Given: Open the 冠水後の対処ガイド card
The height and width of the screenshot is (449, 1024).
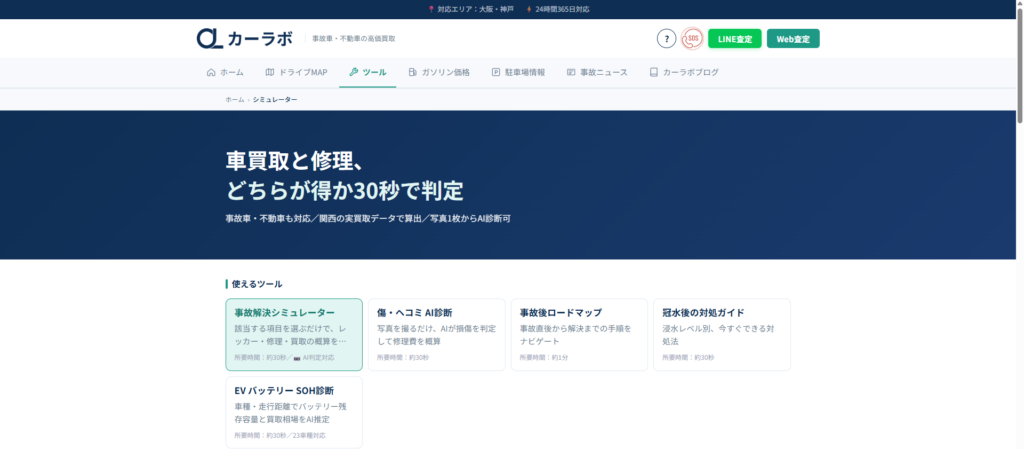Looking at the screenshot, I should click(722, 335).
